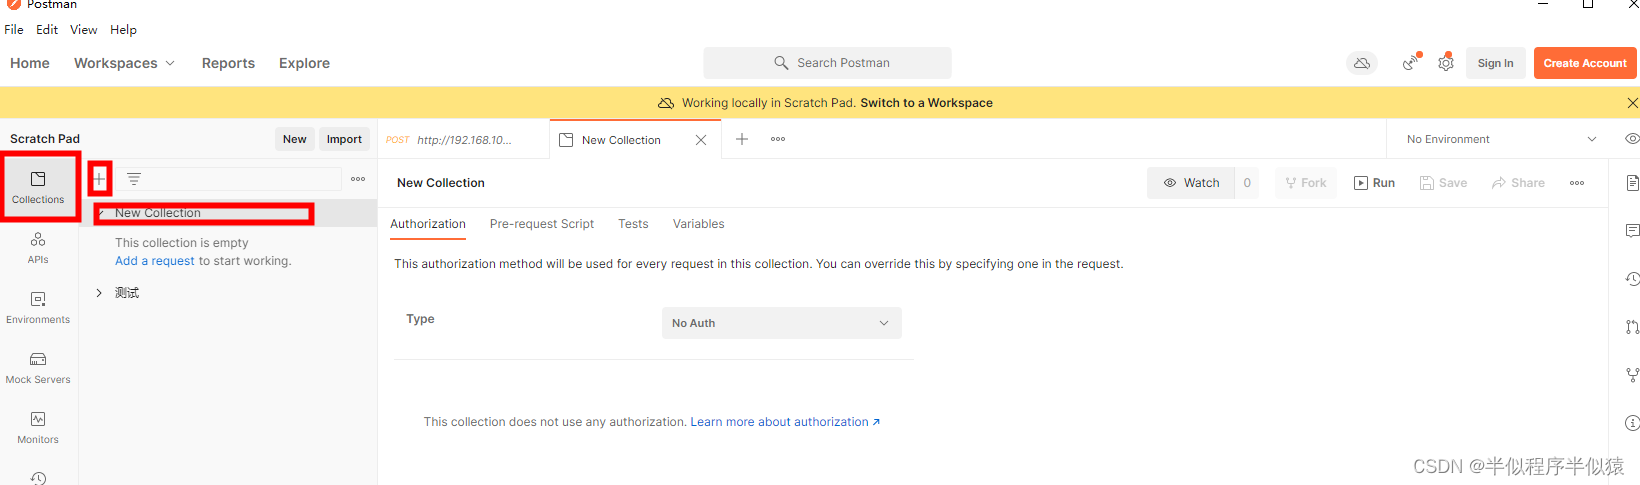
Task: Go to Reports
Action: (228, 63)
